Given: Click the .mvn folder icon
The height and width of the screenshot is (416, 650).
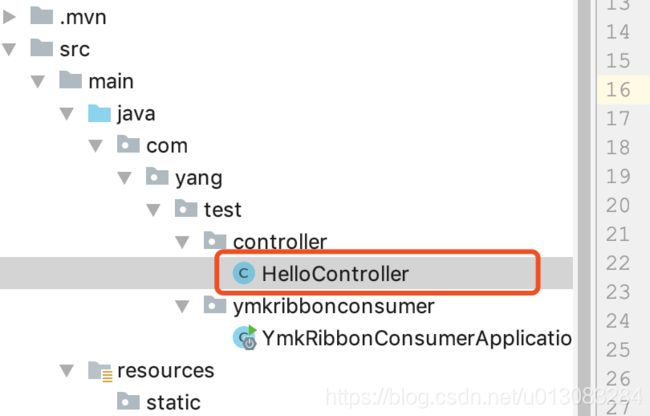Looking at the screenshot, I should (41, 16).
